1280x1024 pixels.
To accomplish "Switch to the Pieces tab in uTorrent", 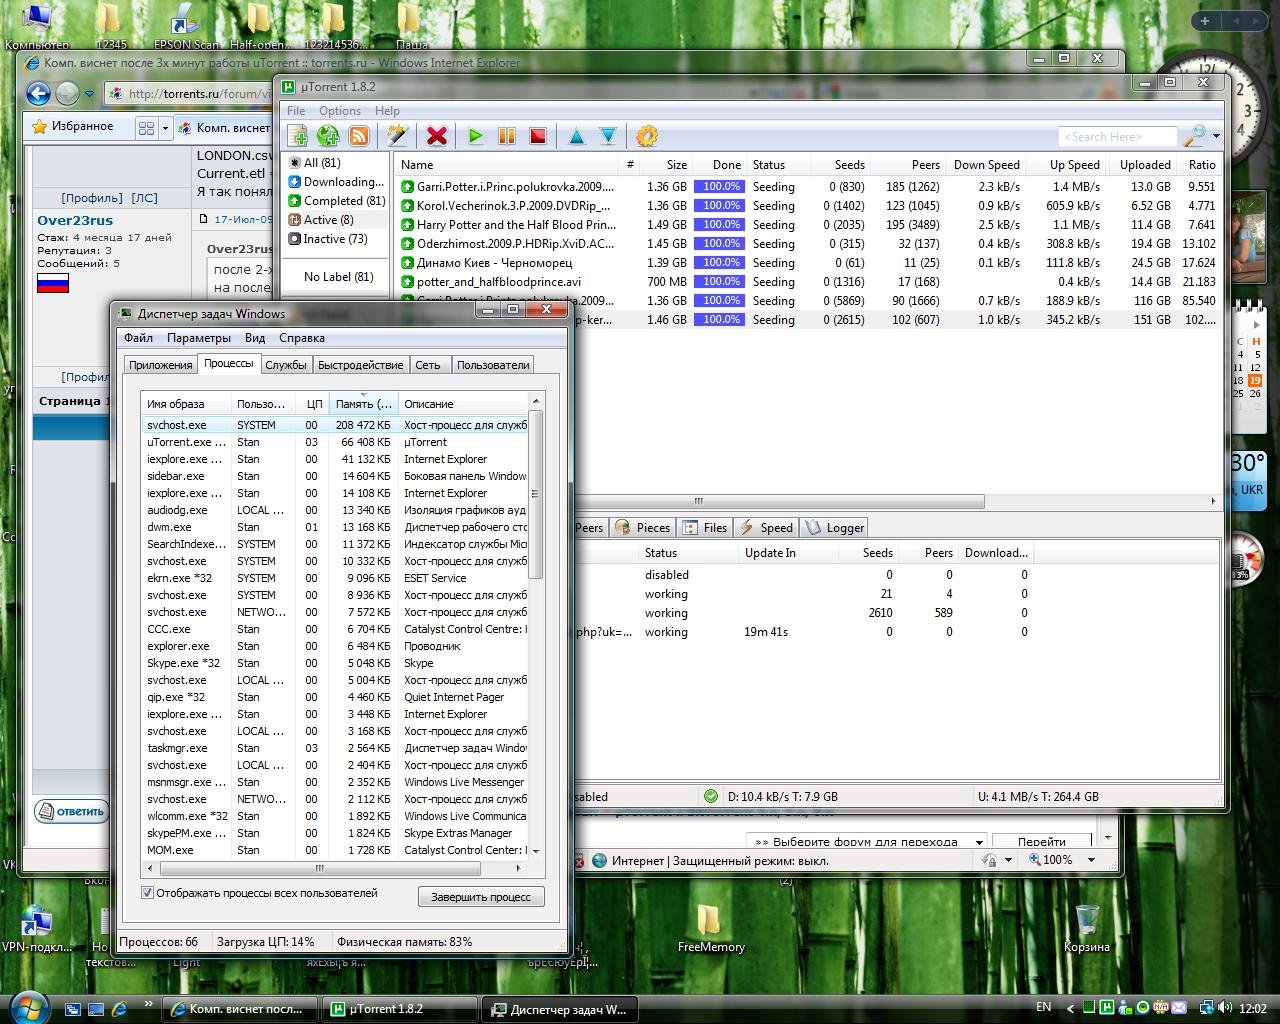I will coord(643,528).
